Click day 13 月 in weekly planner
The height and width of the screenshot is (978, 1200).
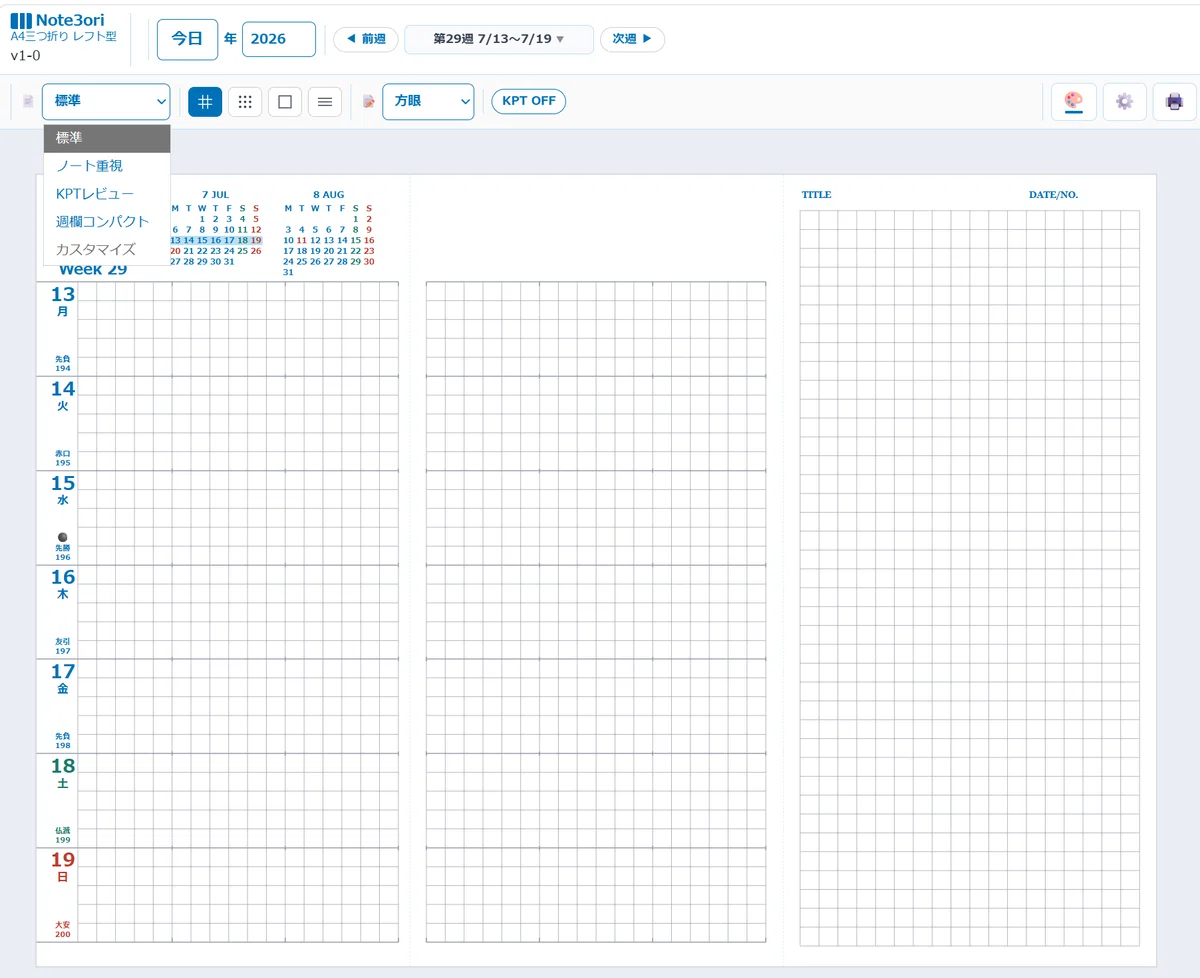pos(63,300)
